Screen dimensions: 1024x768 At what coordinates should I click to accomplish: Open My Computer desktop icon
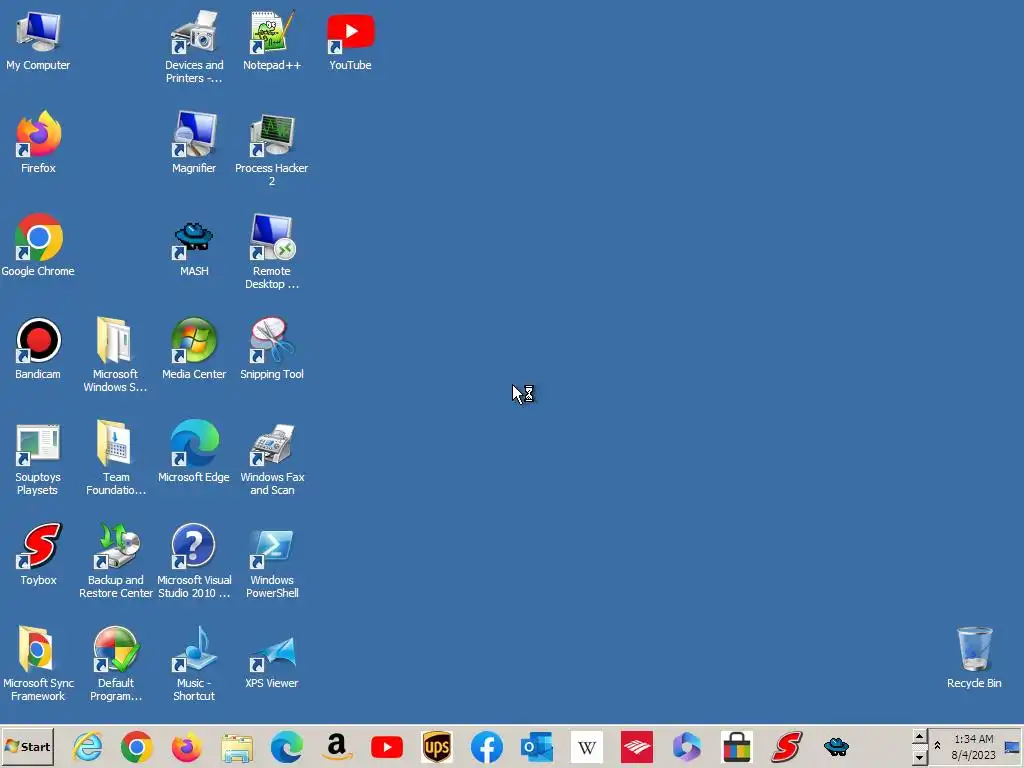tap(38, 42)
